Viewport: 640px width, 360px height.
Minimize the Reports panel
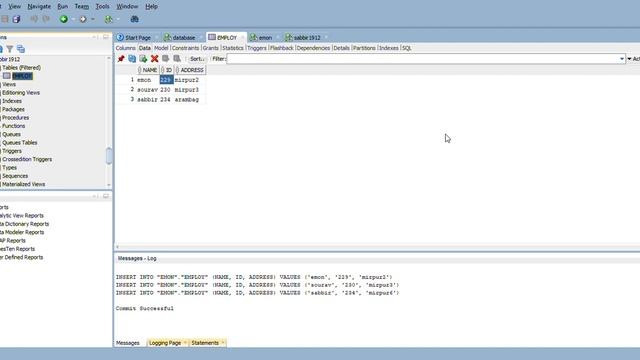pos(95,196)
